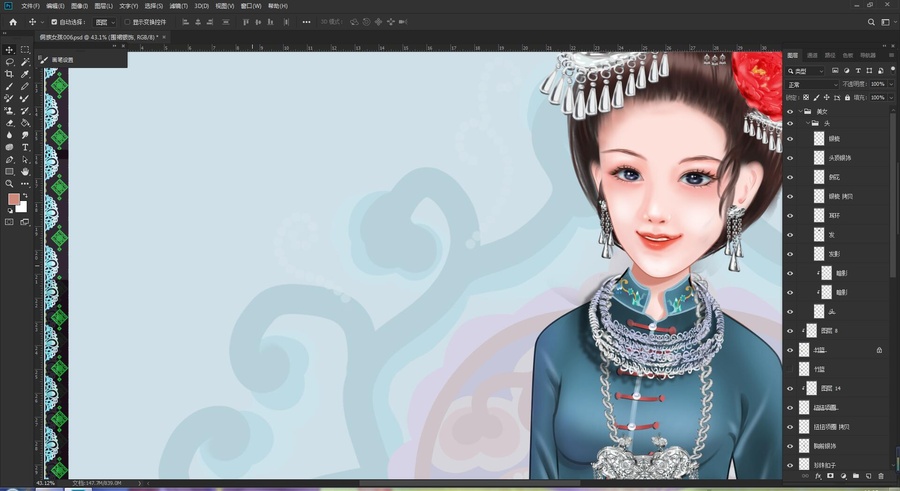Select the Clone Stamp tool
This screenshot has width=900, height=491.
tap(9, 111)
